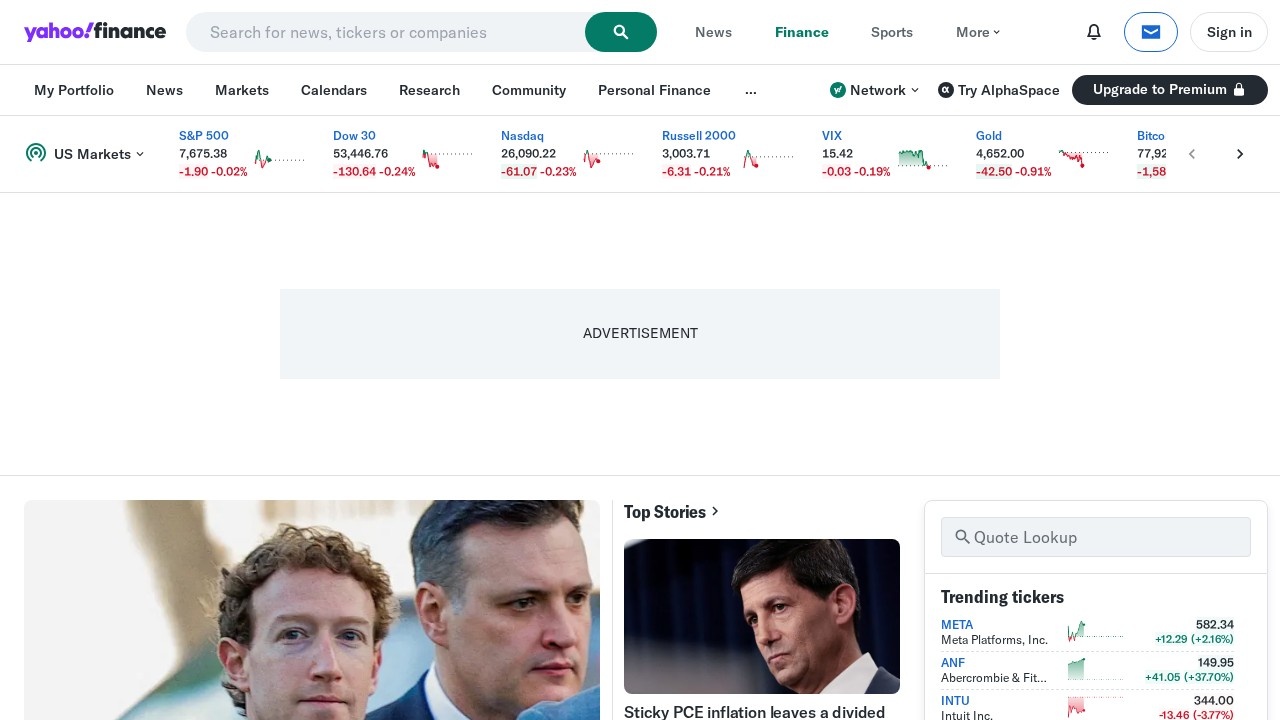
Task: Open the Nasdaq index link
Action: coord(522,136)
